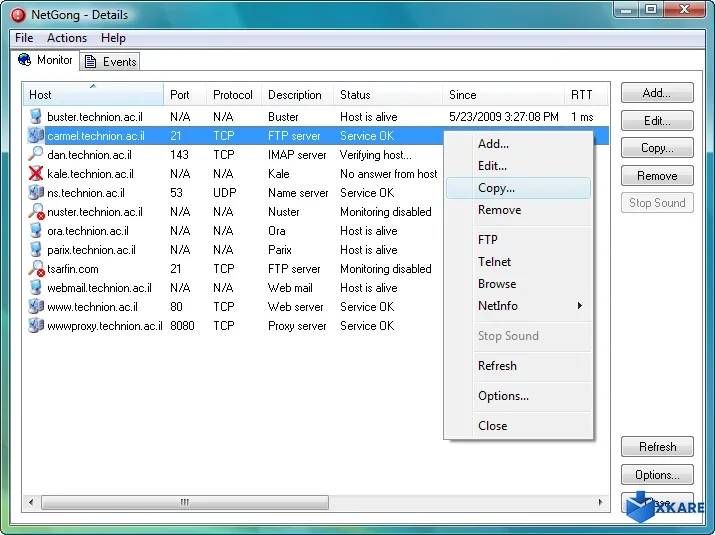Image resolution: width=715 pixels, height=535 pixels.
Task: Click the ora.technion.ac.il host icon
Action: point(36,231)
